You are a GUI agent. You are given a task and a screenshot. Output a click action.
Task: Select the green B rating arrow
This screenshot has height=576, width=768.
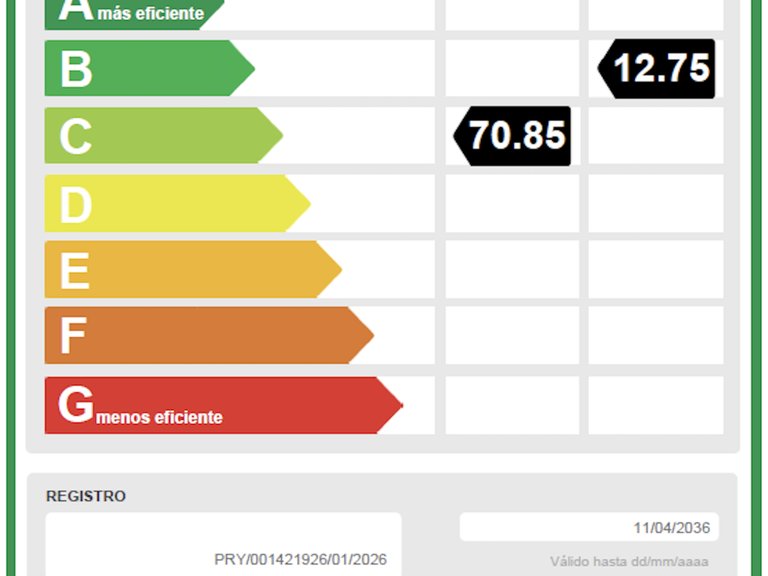coord(149,68)
